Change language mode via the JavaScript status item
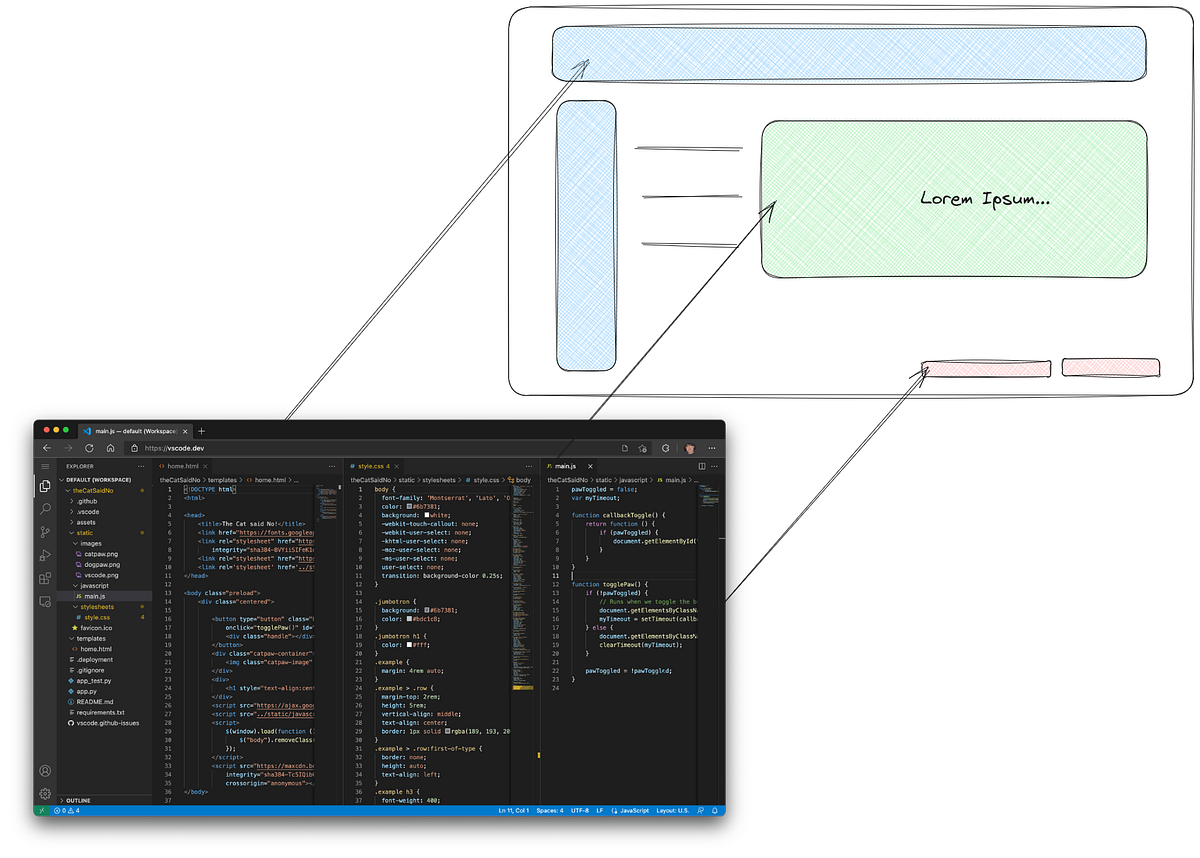Screen dimensions: 1200x858 pos(628,811)
